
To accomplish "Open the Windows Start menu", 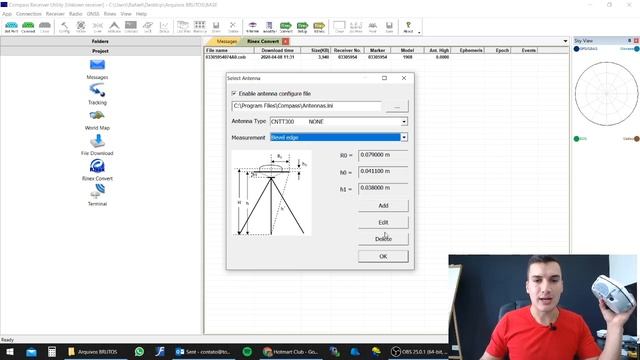I will click(10, 351).
